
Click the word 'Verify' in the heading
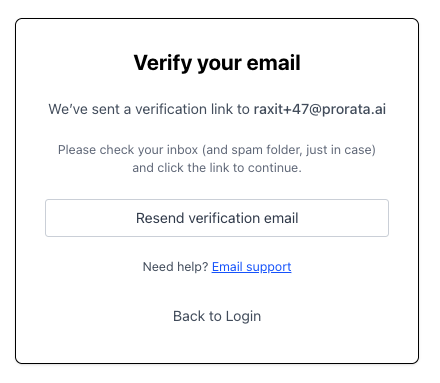[163, 63]
